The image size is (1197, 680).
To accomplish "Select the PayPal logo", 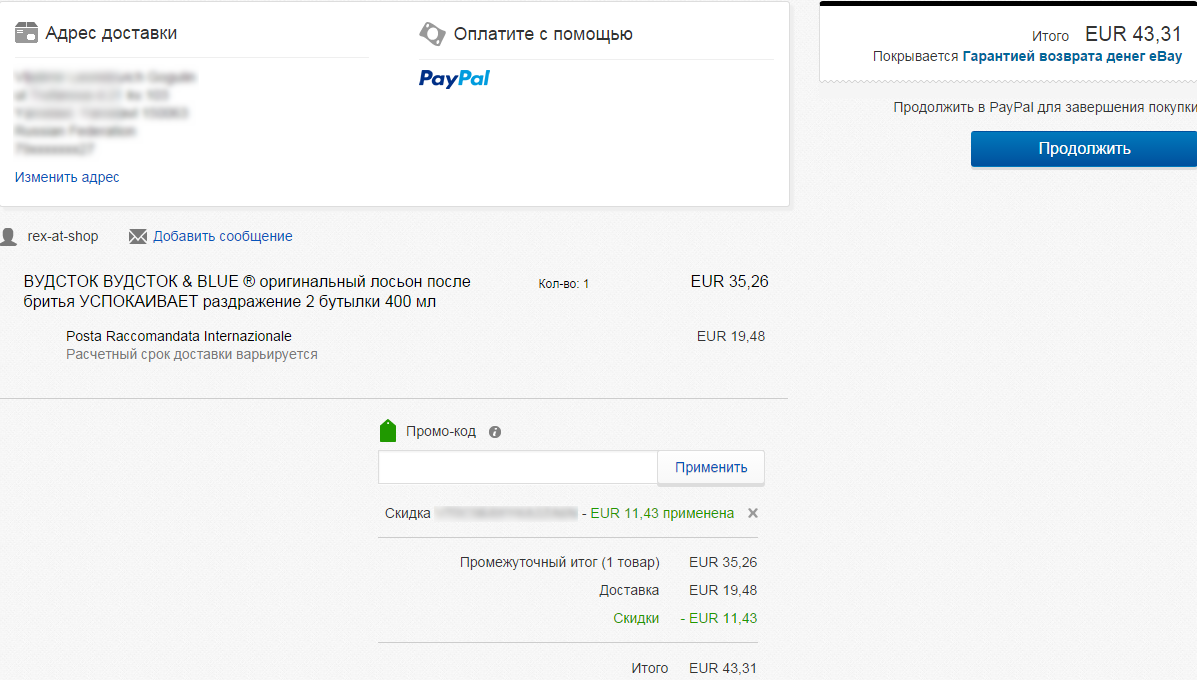I will [x=454, y=78].
